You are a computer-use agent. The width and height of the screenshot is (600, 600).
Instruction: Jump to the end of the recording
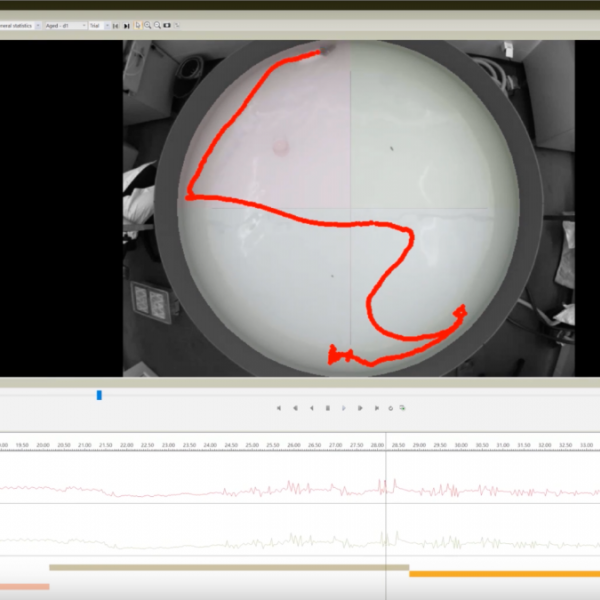tap(377, 408)
